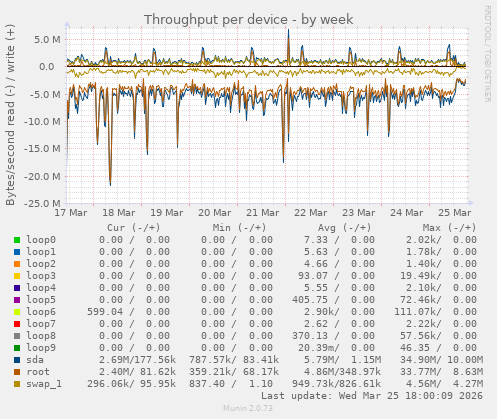Image resolution: width=497 pixels, height=419 pixels.
Task: Select the 'swap_1' legend label
Action: [x=44, y=384]
